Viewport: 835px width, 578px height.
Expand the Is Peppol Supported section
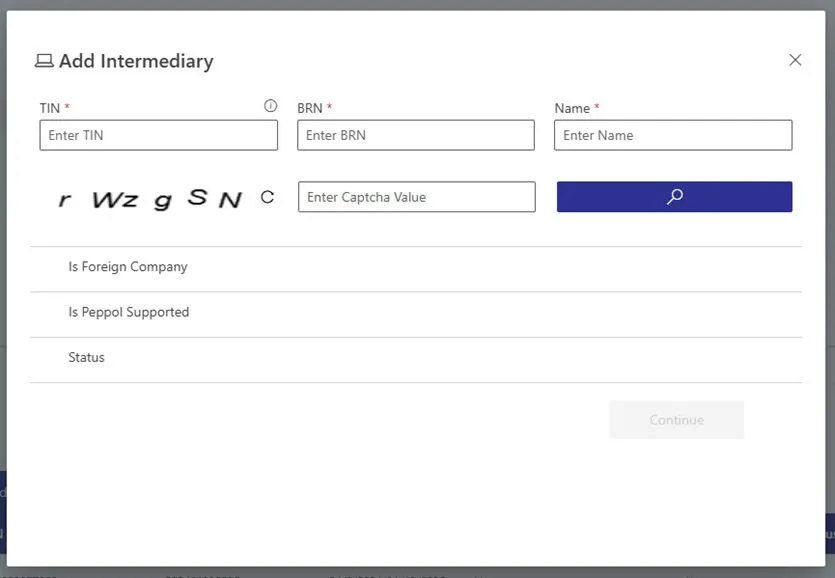pyautogui.click(x=128, y=312)
